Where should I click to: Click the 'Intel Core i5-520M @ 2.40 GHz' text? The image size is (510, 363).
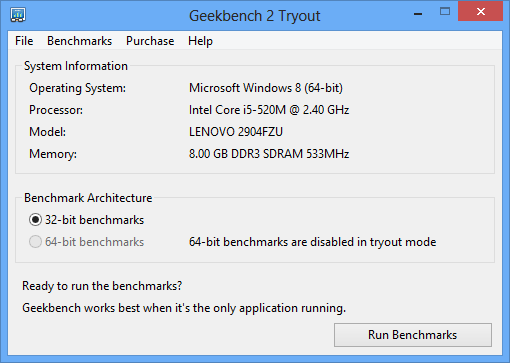pyautogui.click(x=269, y=110)
